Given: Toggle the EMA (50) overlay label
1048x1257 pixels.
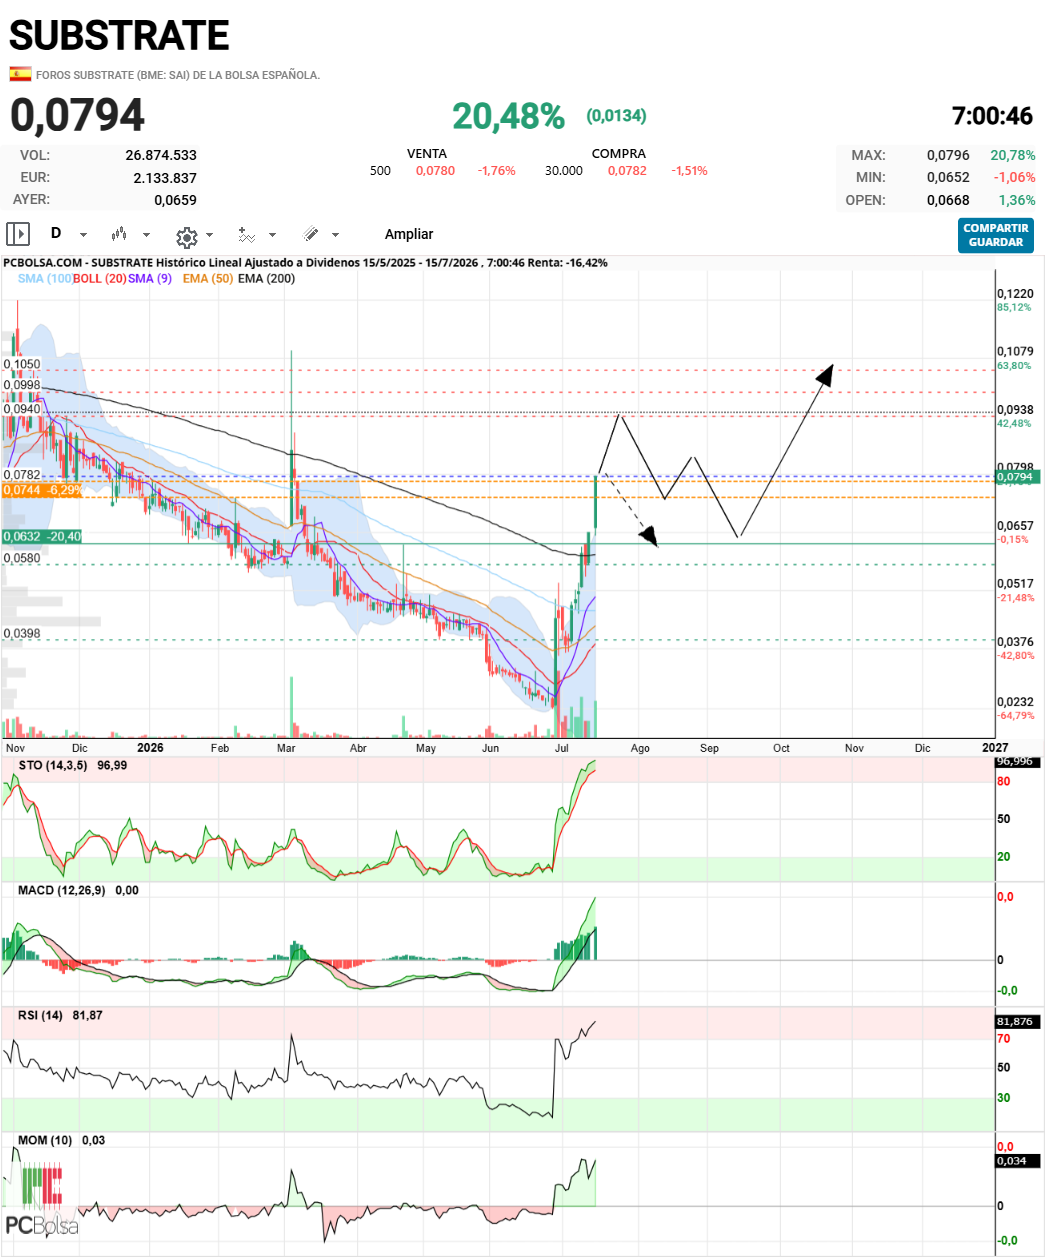Looking at the screenshot, I should 208,278.
